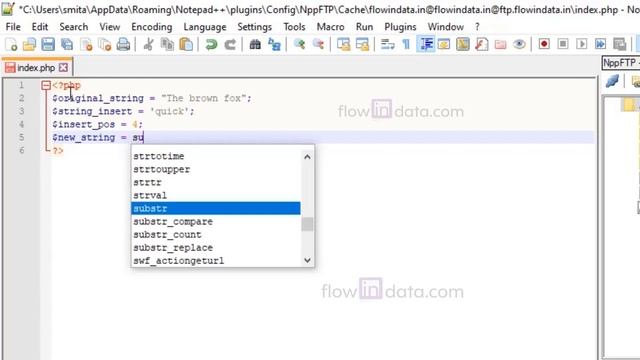Print the document using printer icon
640x360 pixels.
(123, 44)
